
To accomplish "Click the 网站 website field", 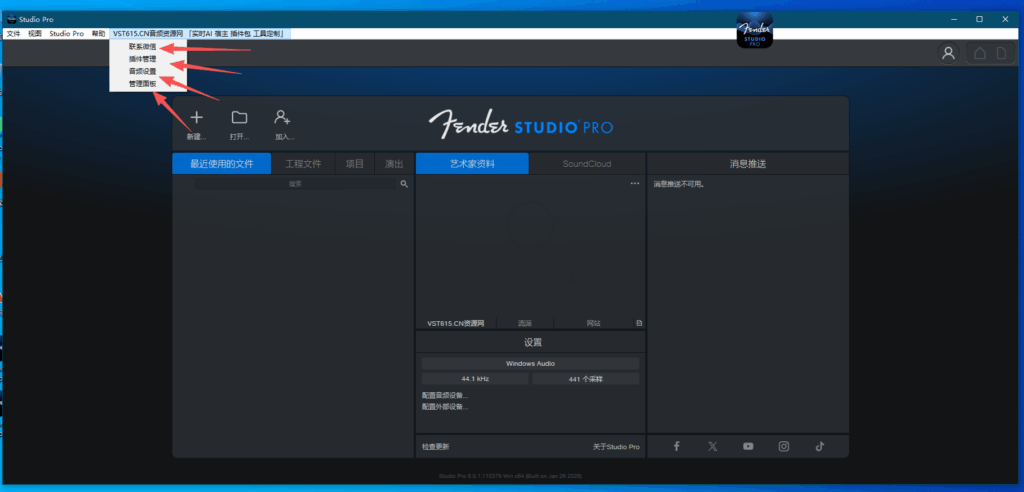I will tap(594, 323).
